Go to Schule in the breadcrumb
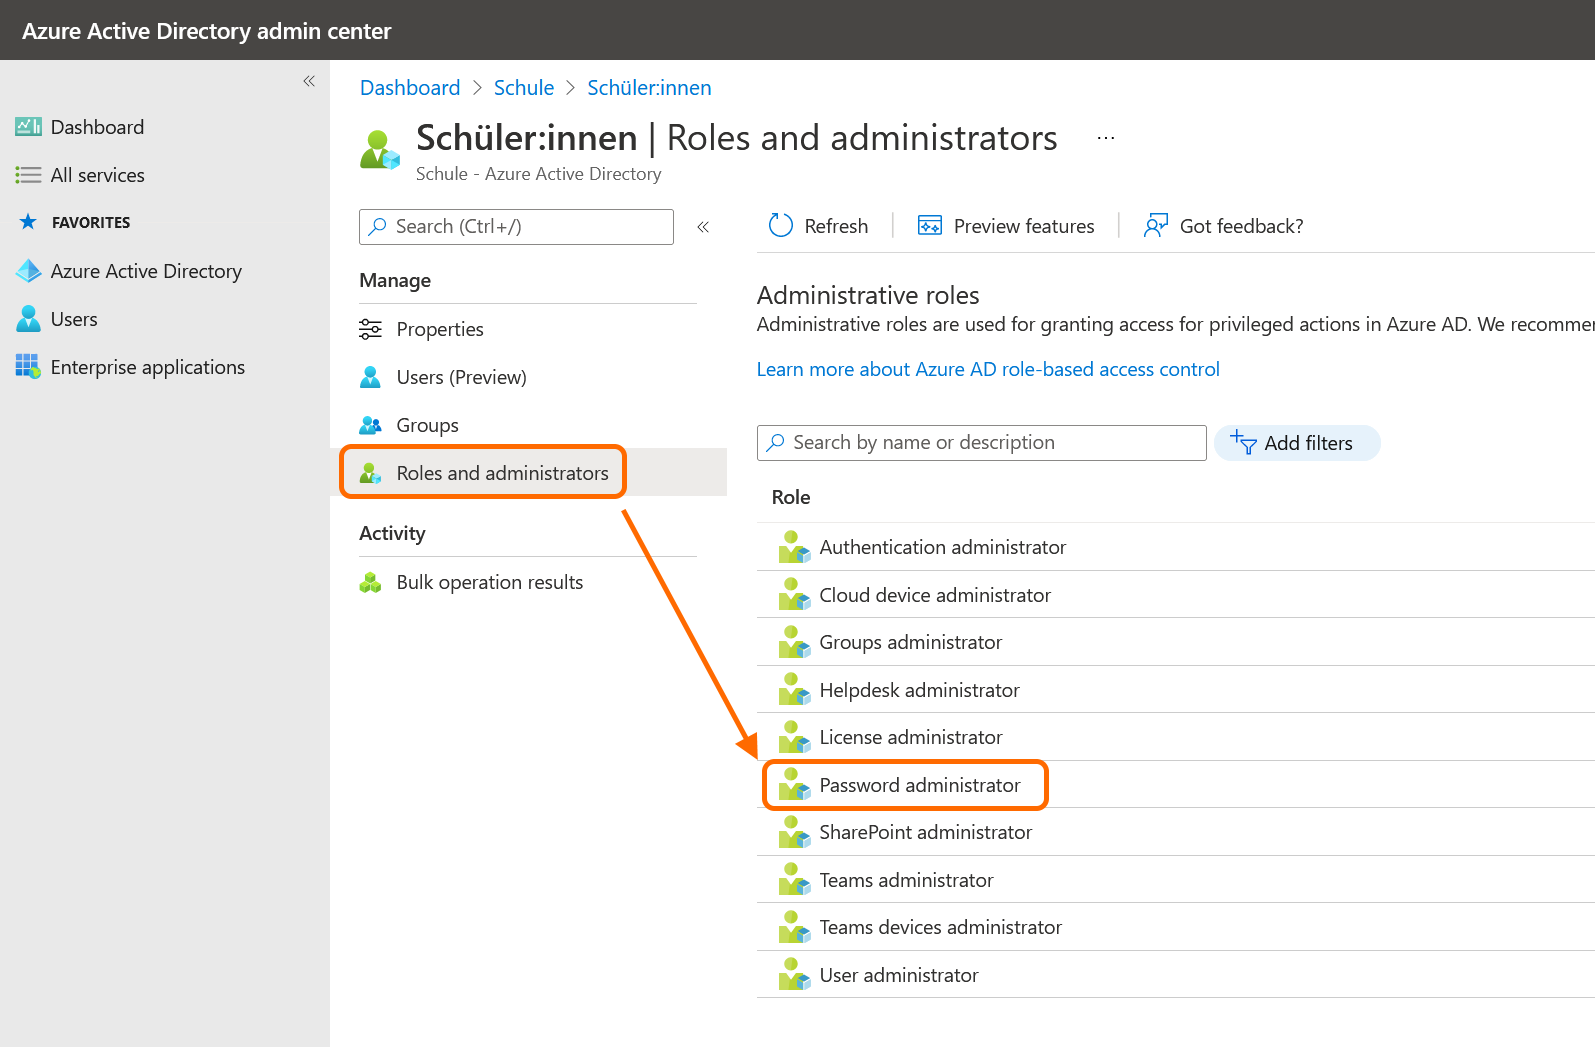1595x1047 pixels. click(x=523, y=88)
